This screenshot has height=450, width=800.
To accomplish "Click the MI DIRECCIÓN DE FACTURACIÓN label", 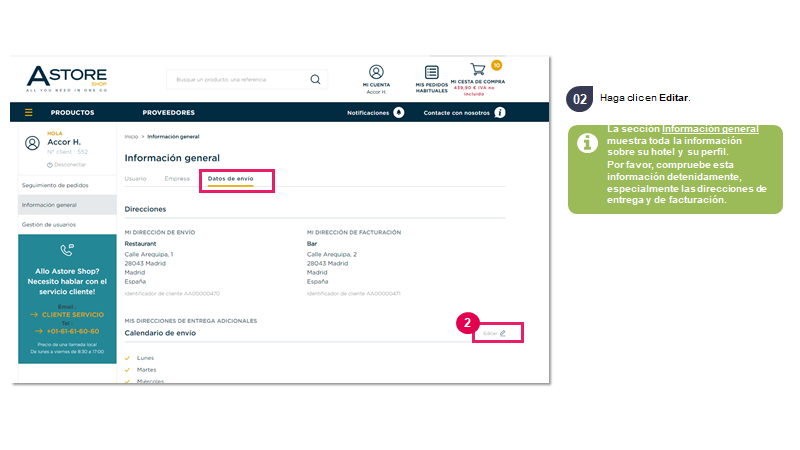I will pos(354,233).
